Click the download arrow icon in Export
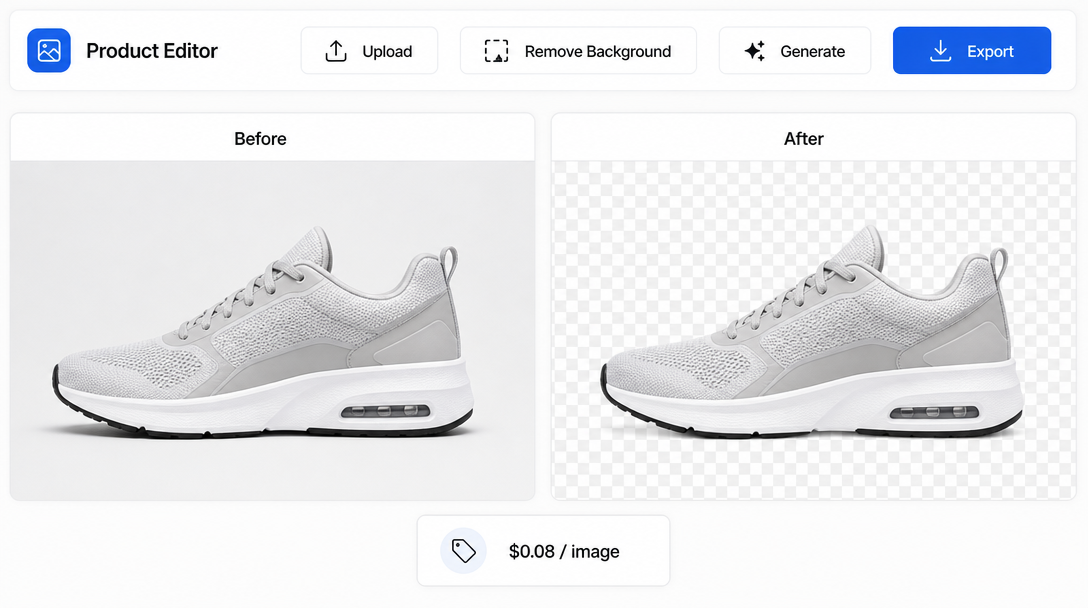This screenshot has width=1088, height=608. click(x=940, y=51)
